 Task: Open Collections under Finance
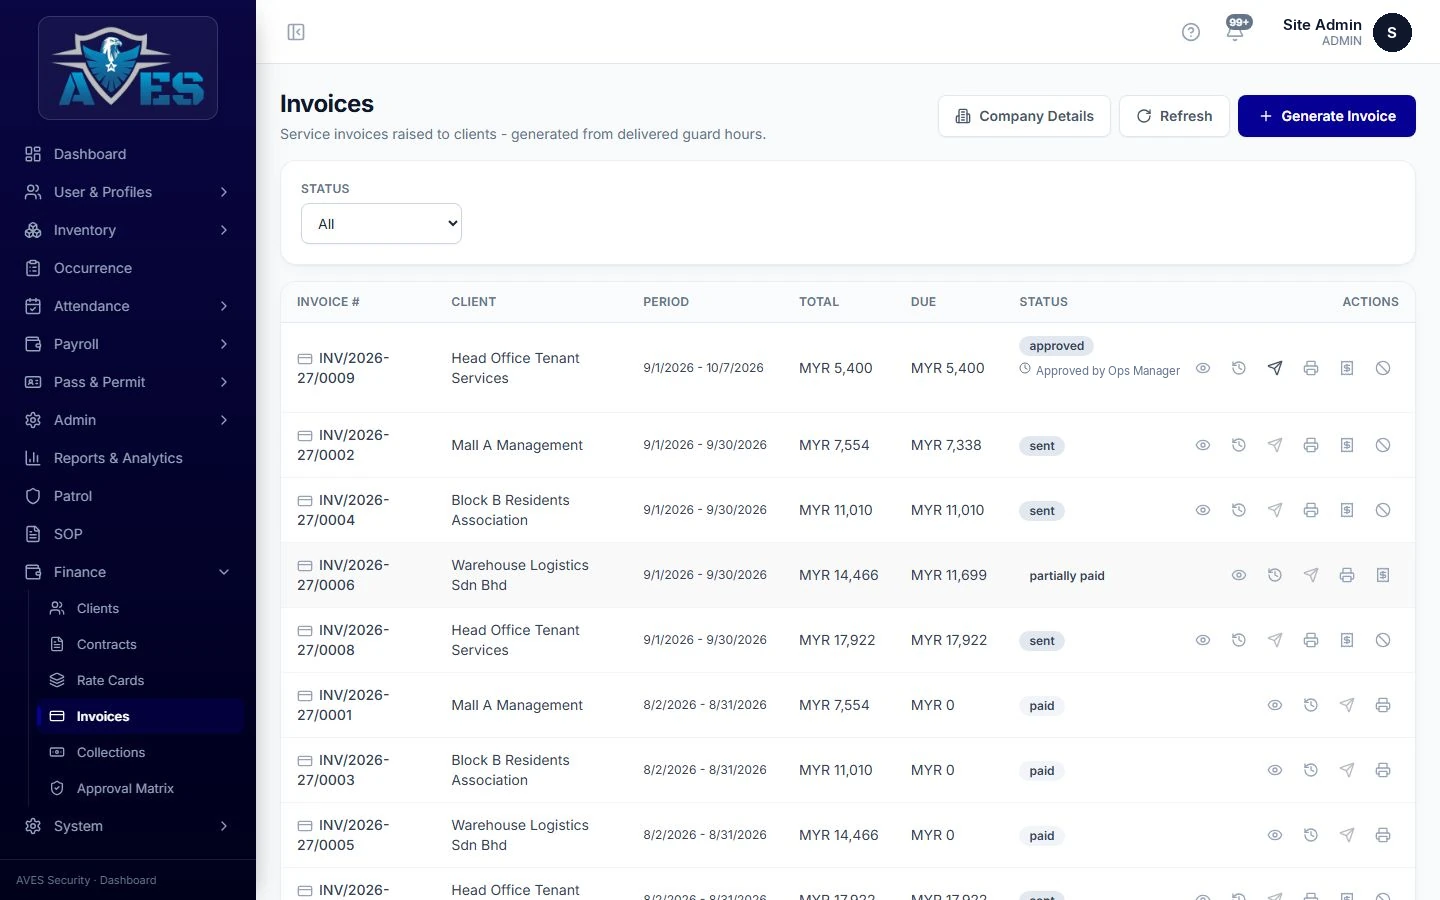coord(140,752)
